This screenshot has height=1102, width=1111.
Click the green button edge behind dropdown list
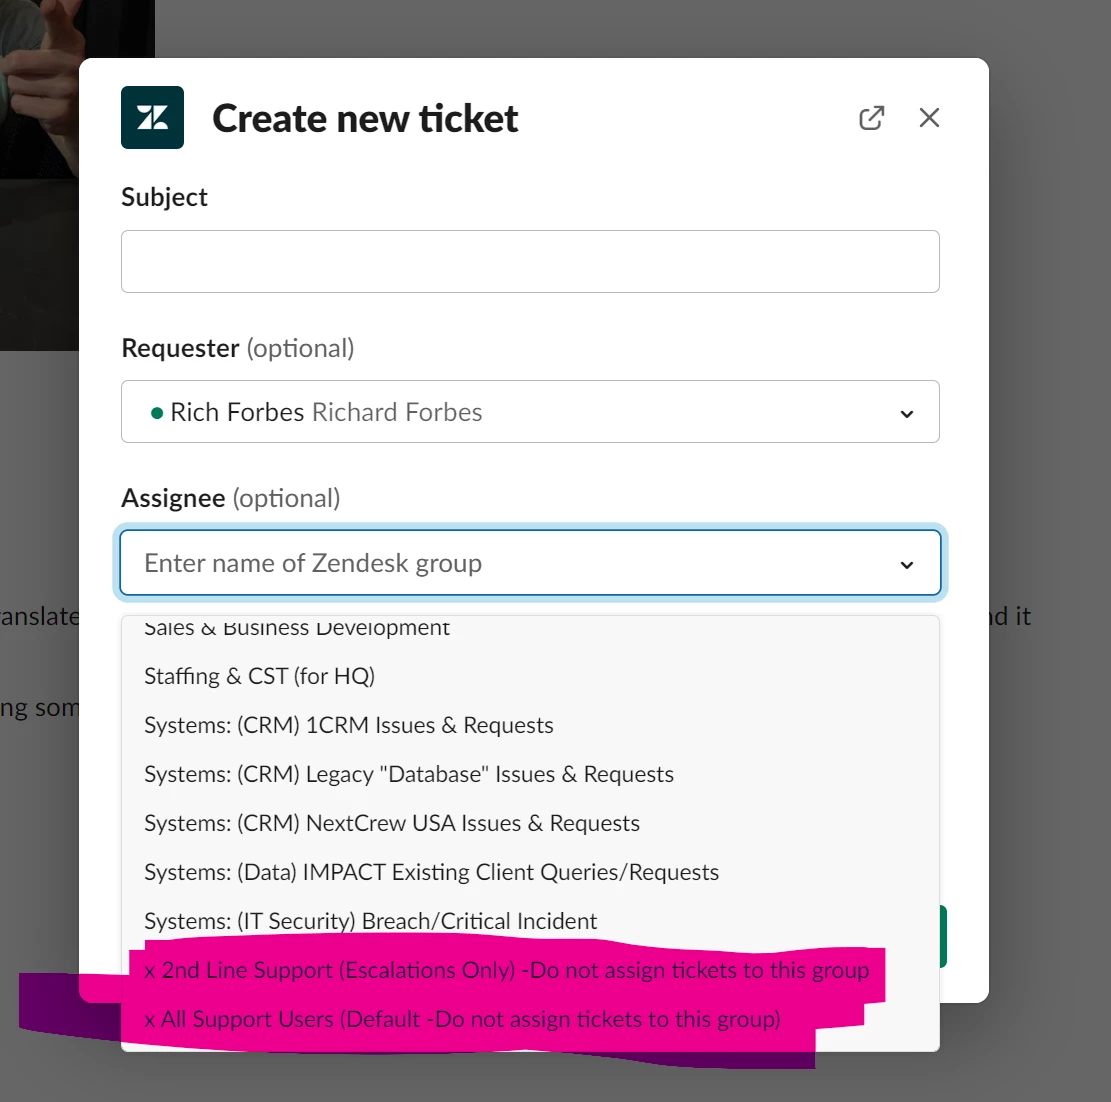pyautogui.click(x=943, y=936)
